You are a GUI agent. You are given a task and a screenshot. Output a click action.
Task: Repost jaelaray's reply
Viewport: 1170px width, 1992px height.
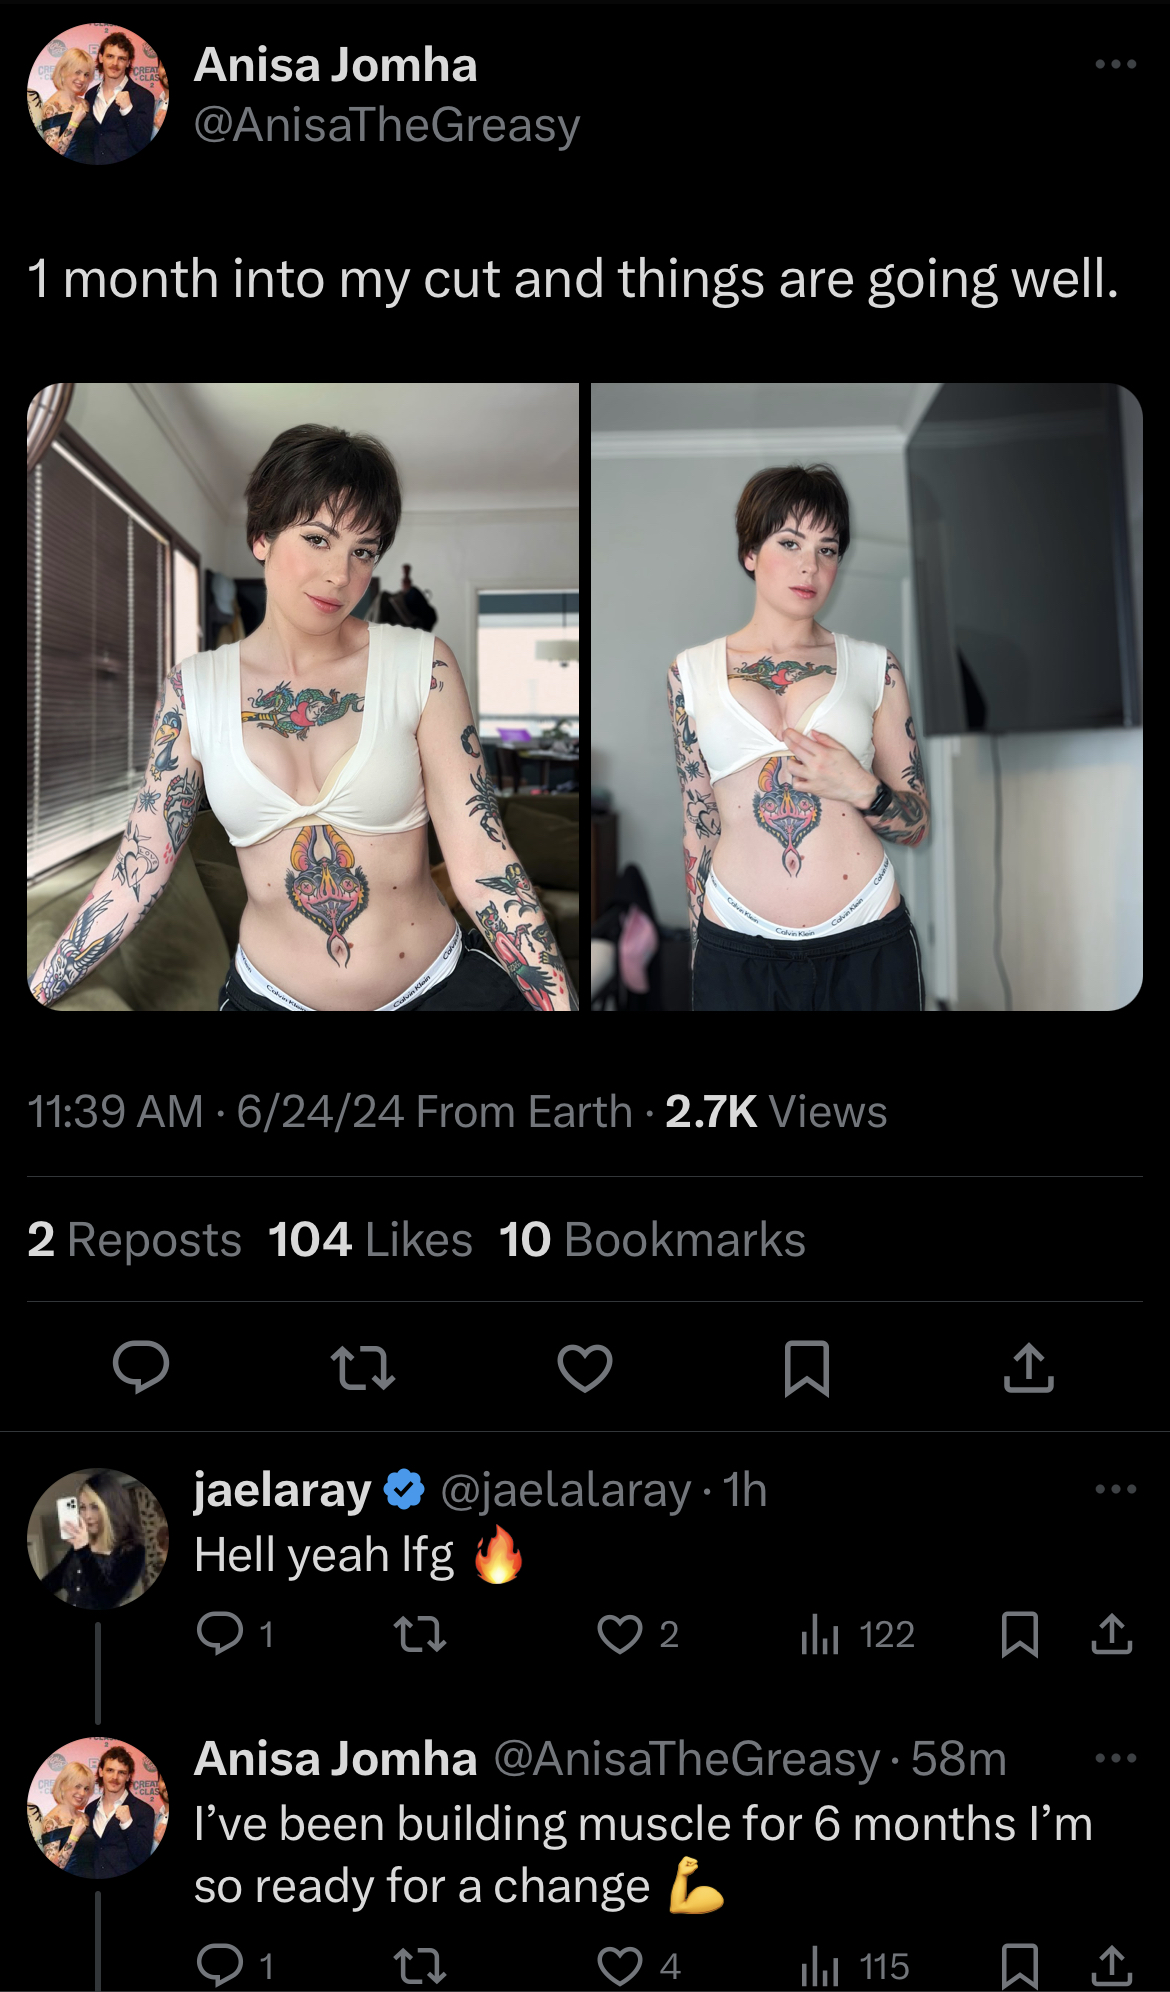coord(420,1634)
